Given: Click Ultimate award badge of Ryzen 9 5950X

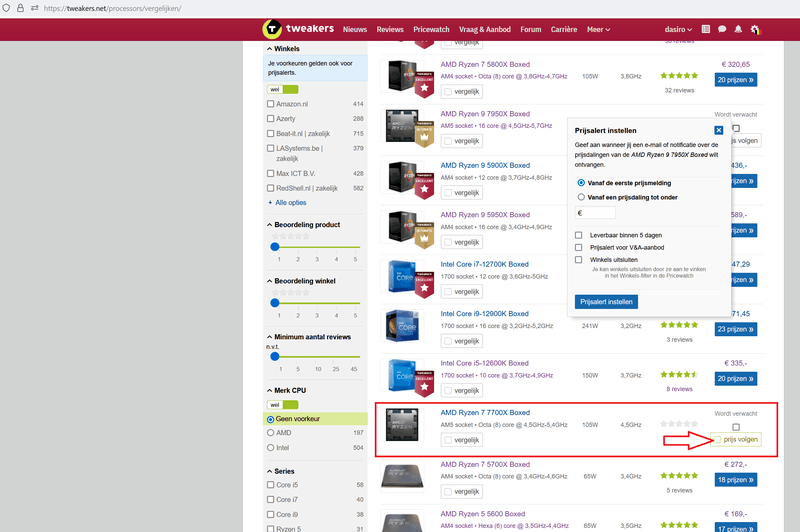Looking at the screenshot, I should [x=424, y=236].
